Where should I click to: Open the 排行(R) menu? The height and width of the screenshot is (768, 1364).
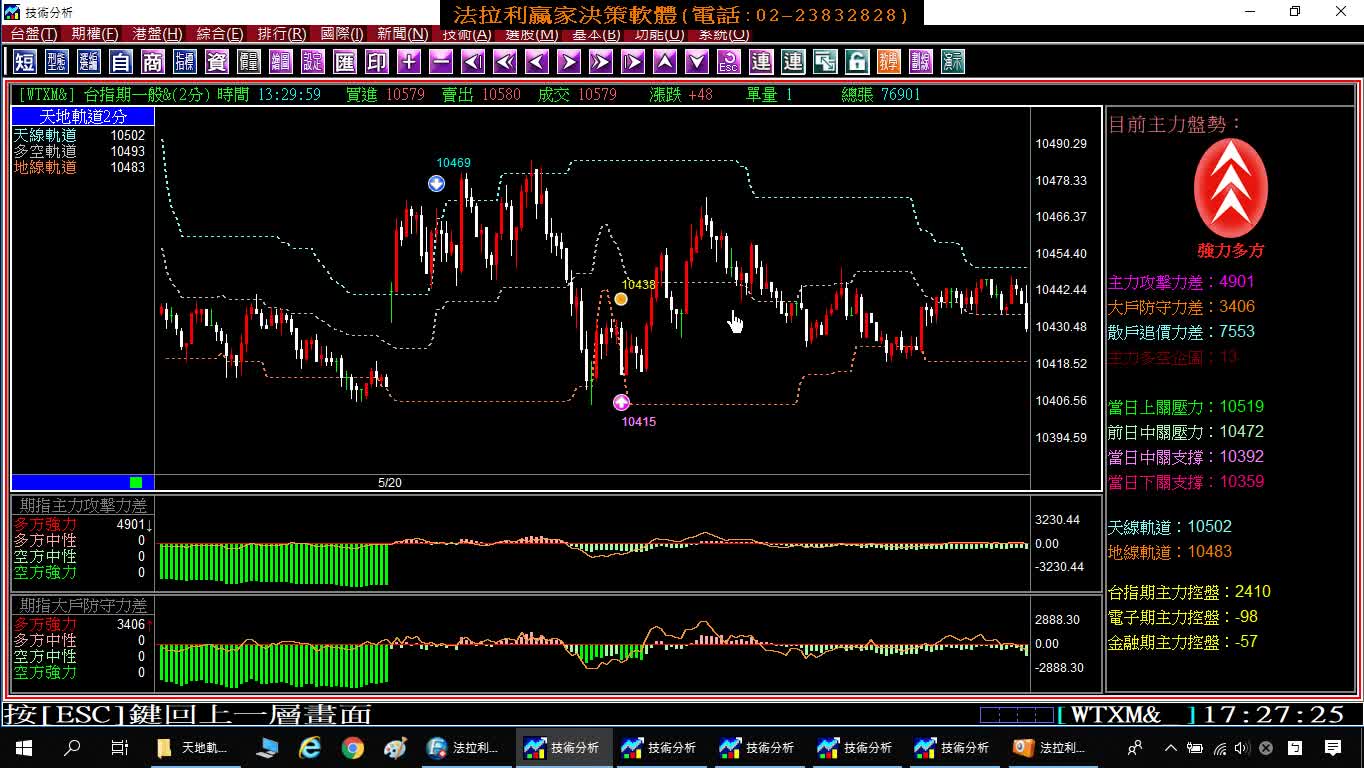click(x=282, y=34)
